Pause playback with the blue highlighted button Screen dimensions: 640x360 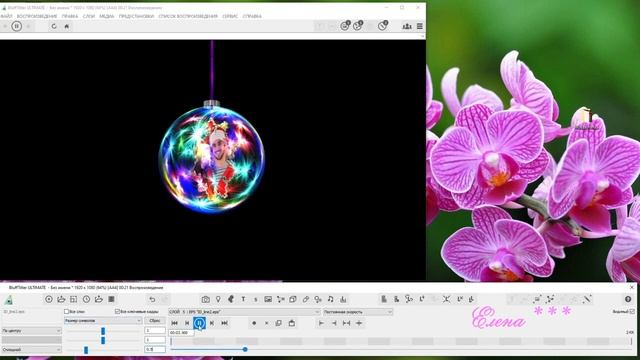coord(199,323)
